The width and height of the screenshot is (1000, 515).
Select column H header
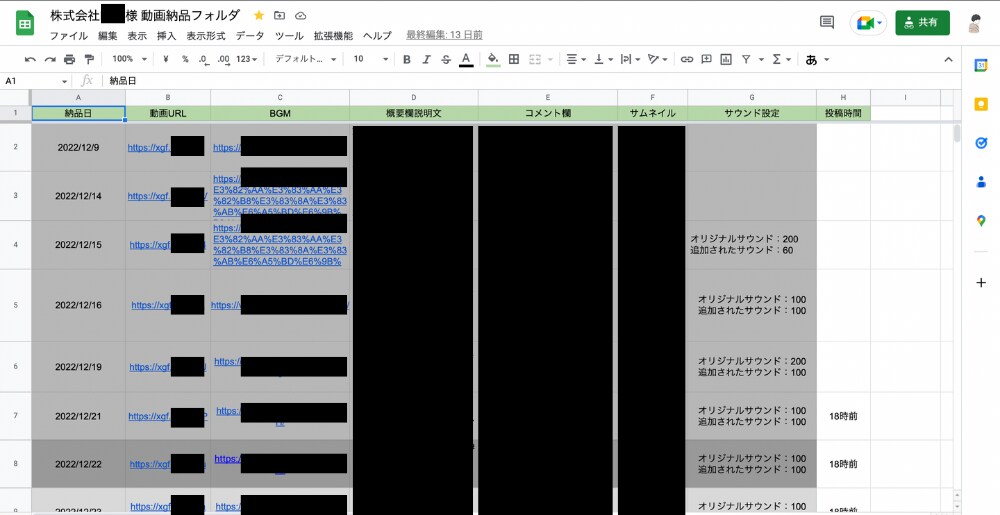pyautogui.click(x=843, y=98)
